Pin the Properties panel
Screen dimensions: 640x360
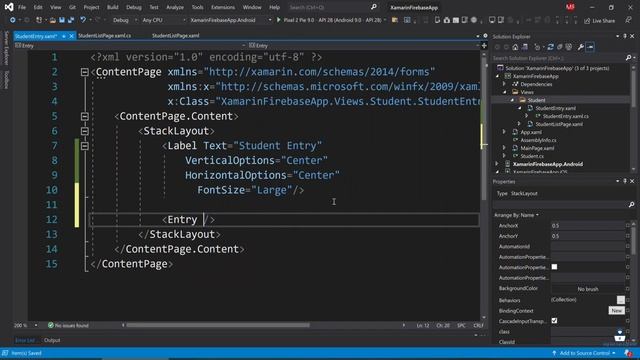625,181
